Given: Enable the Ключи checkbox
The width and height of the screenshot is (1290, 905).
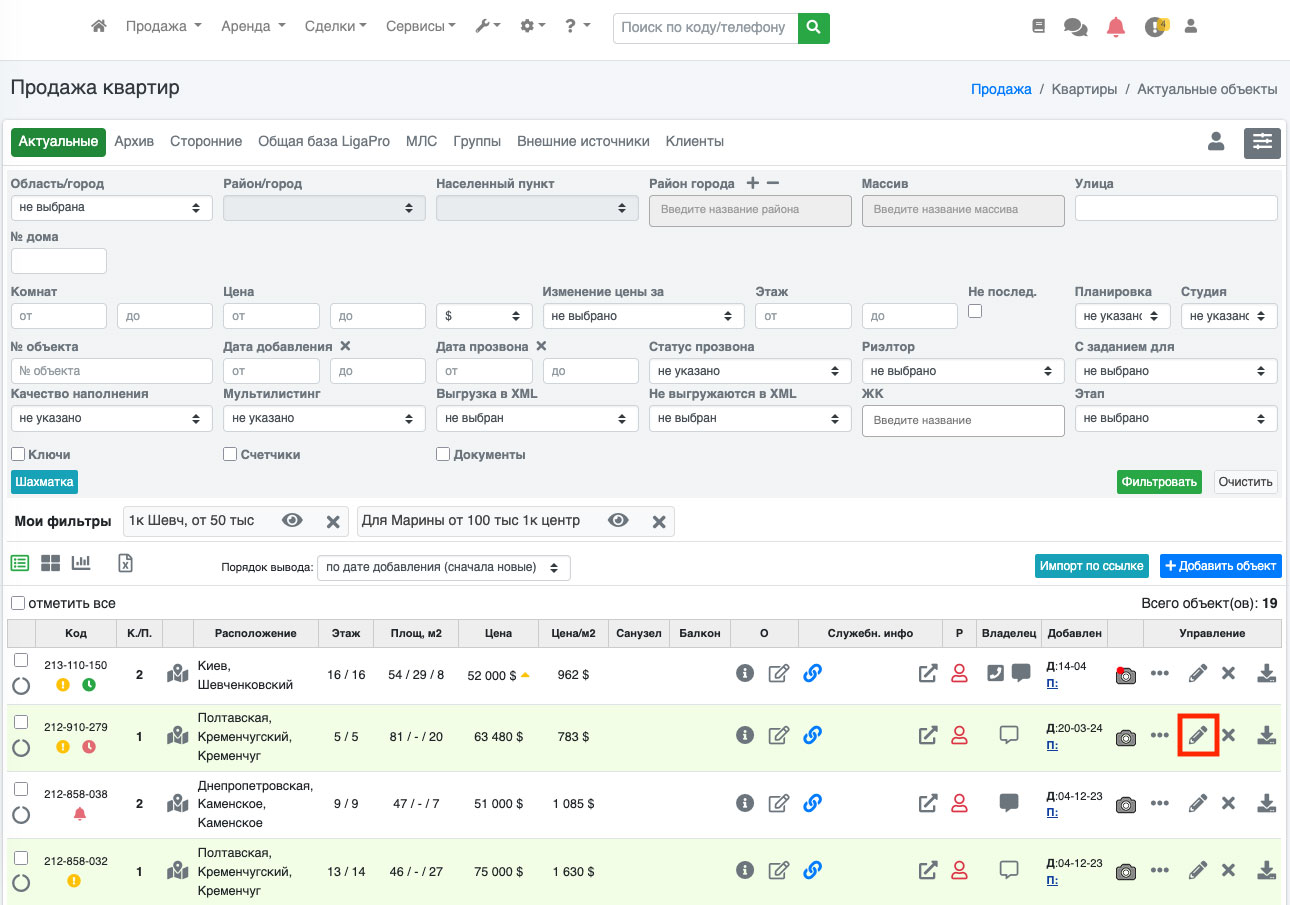Looking at the screenshot, I should click(x=18, y=454).
